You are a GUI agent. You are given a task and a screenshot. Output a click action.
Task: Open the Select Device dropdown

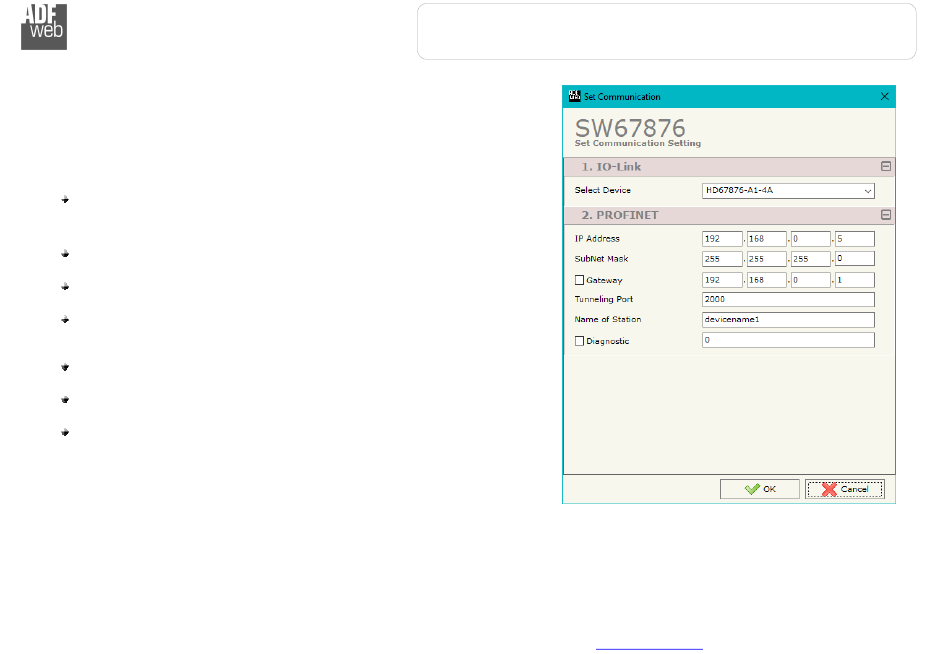pos(788,190)
